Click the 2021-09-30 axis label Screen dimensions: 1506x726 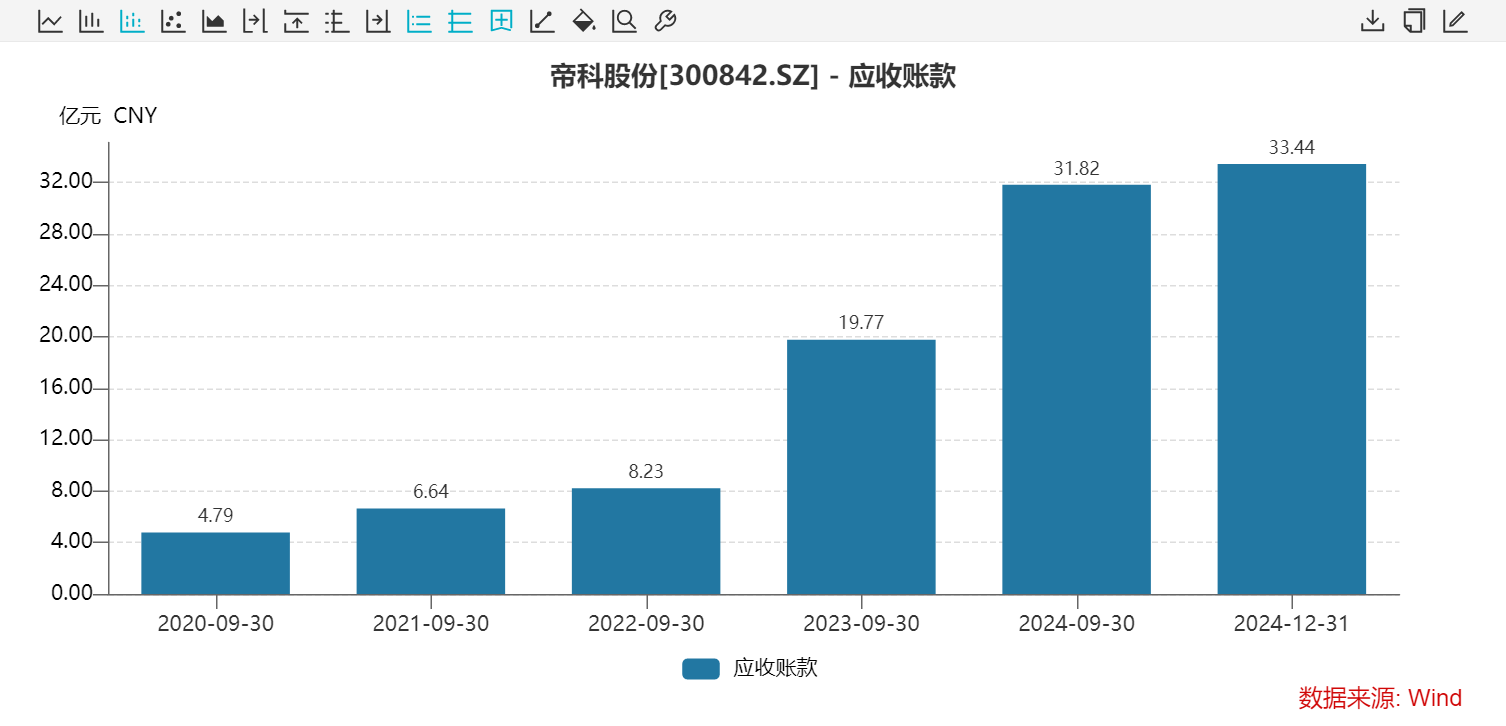431,623
